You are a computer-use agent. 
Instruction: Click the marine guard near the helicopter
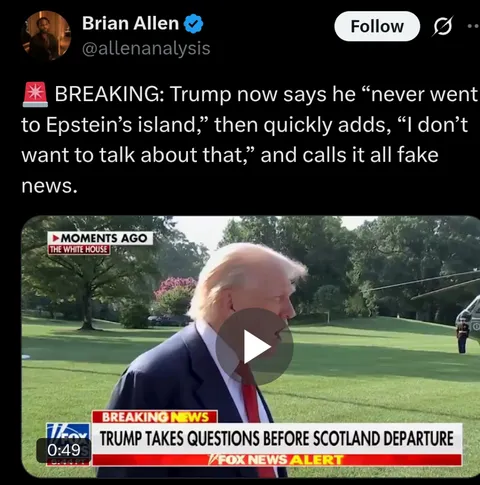pyautogui.click(x=462, y=337)
